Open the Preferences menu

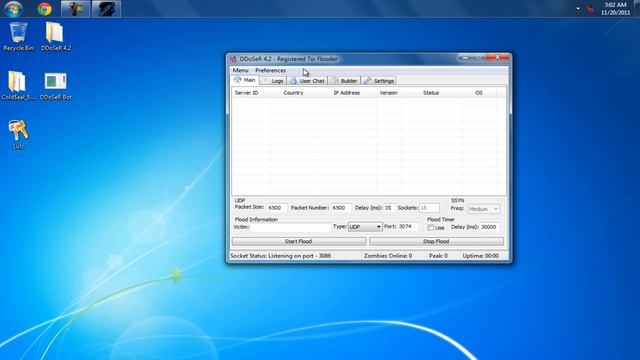271,70
